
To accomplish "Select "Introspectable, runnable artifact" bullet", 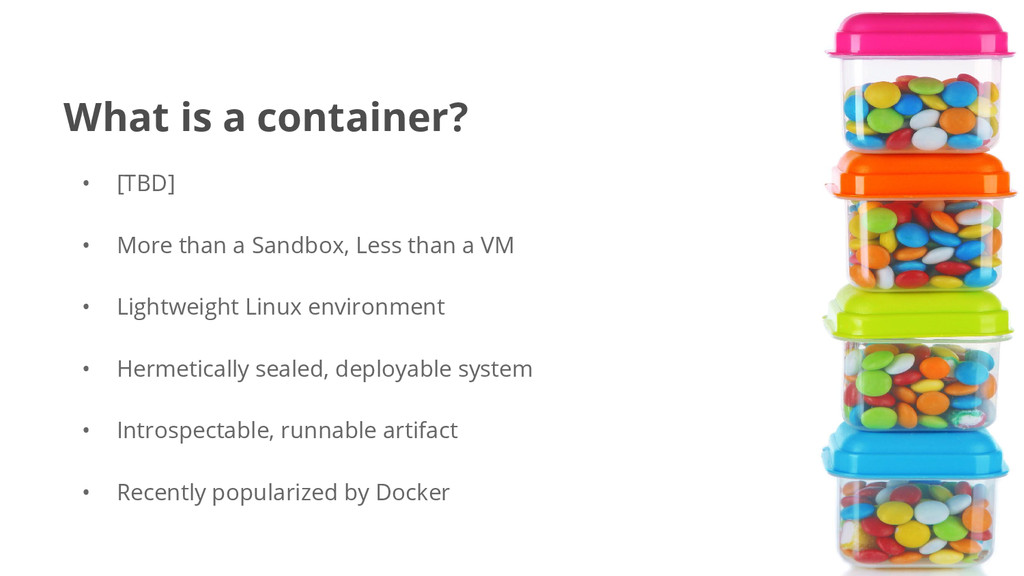I will (287, 431).
